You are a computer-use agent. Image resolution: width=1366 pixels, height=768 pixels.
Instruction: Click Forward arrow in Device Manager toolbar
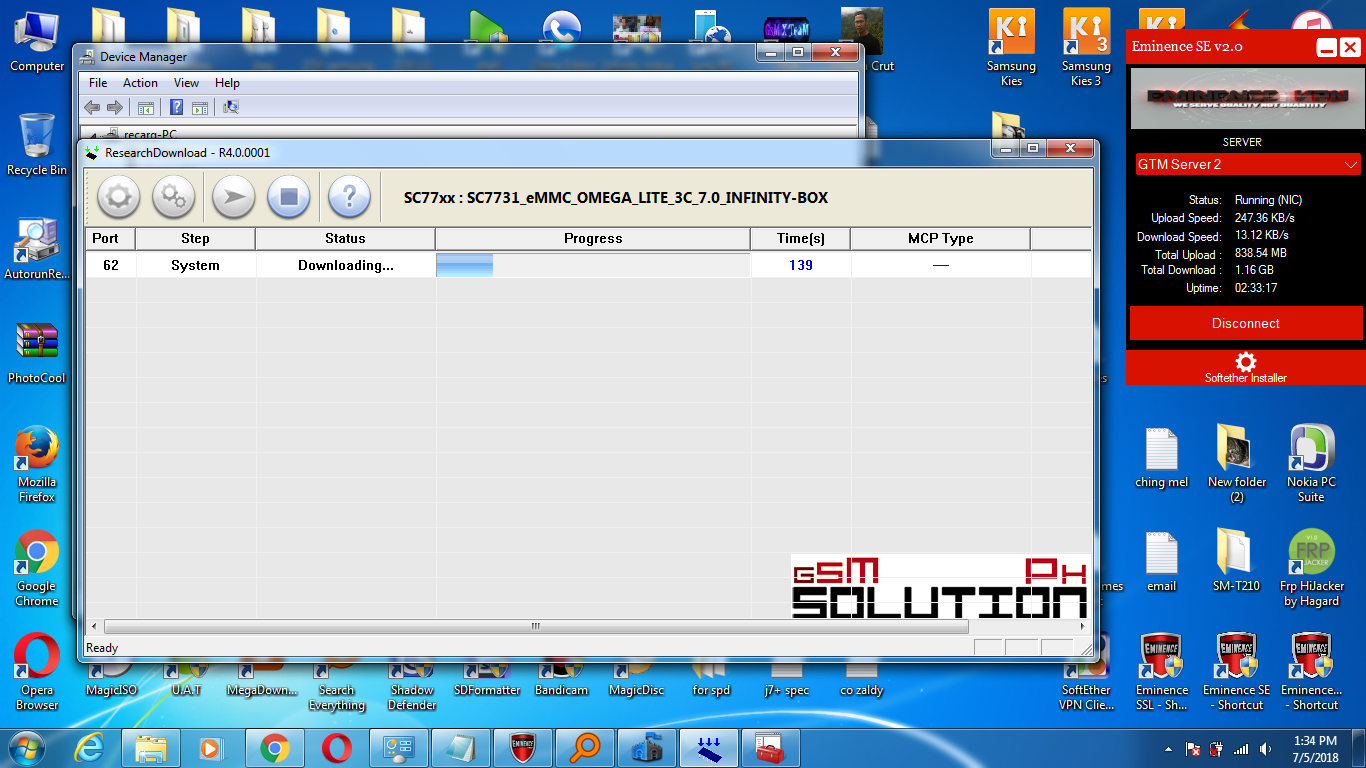(x=115, y=107)
